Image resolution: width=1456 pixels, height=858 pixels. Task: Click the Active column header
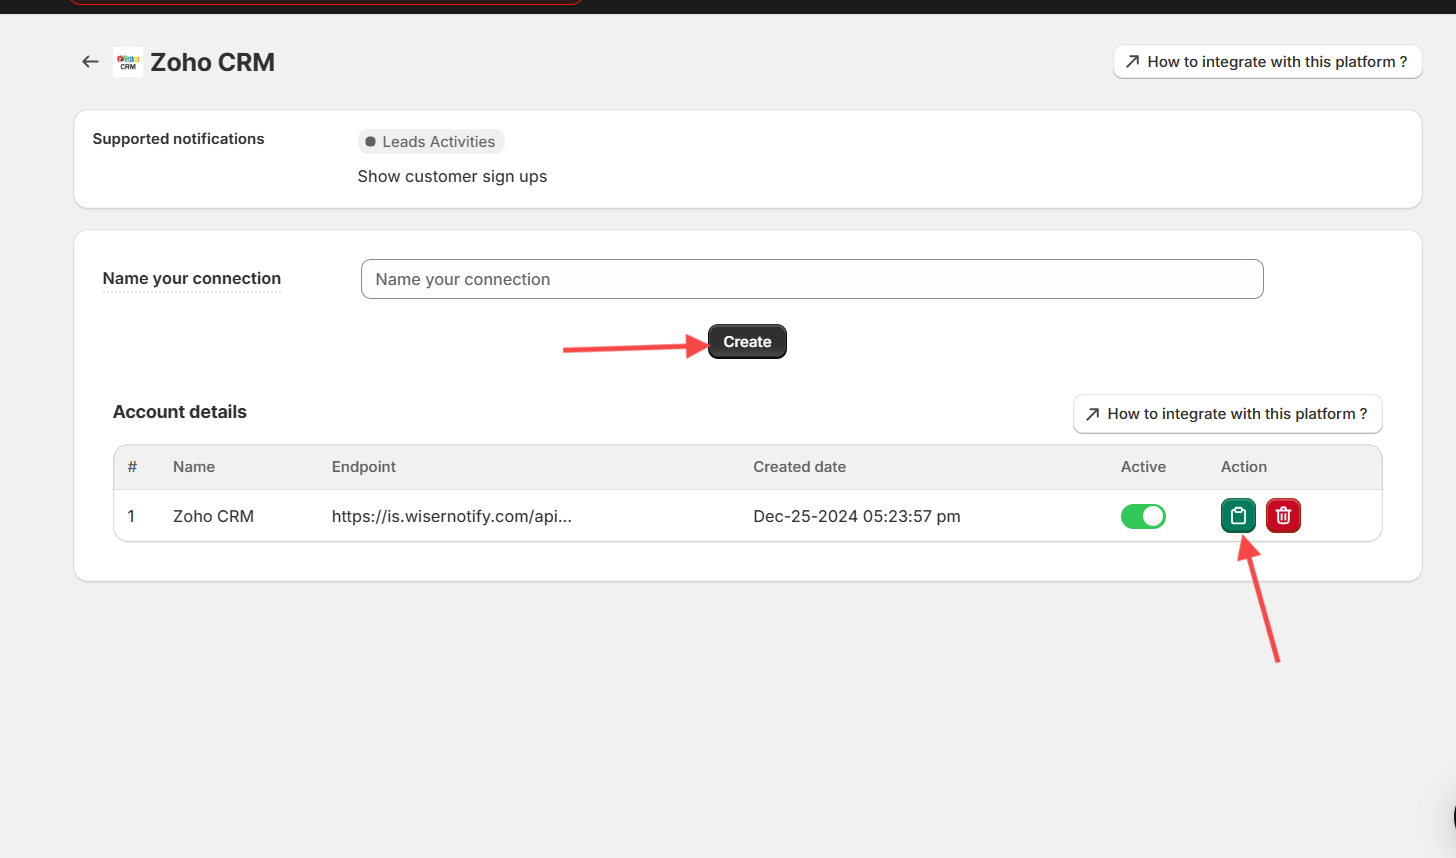click(x=1143, y=467)
